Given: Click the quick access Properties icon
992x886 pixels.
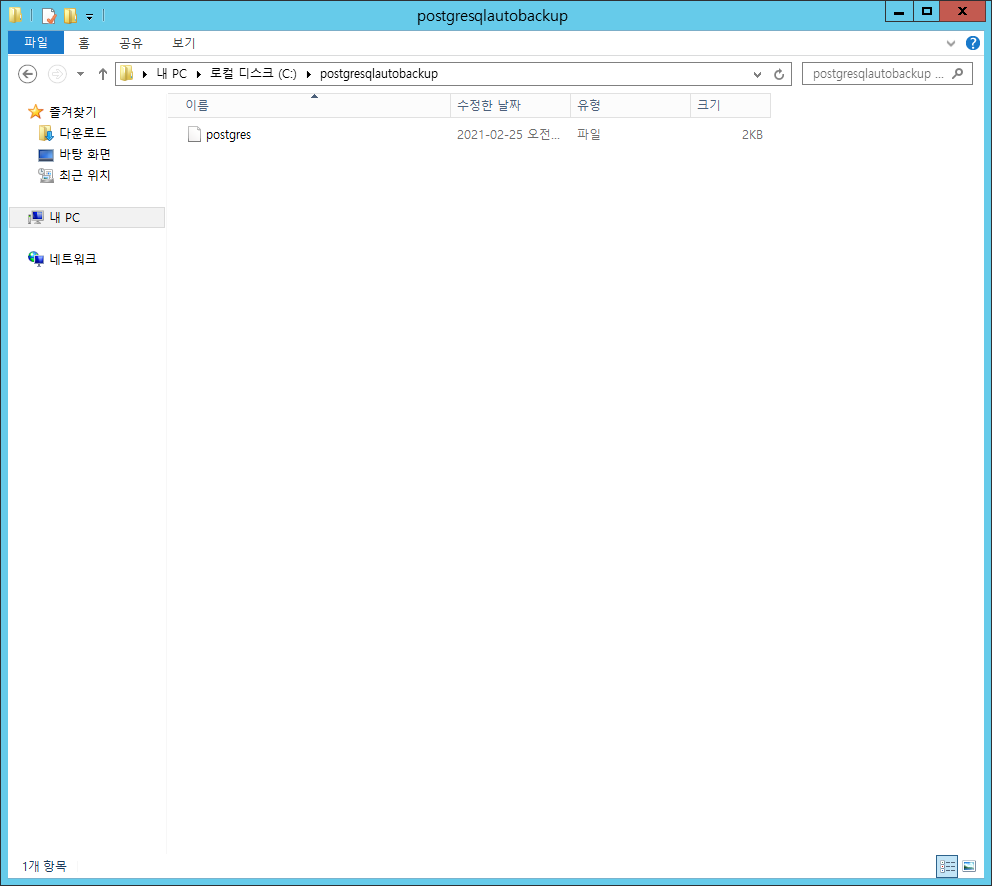Looking at the screenshot, I should click(49, 15).
